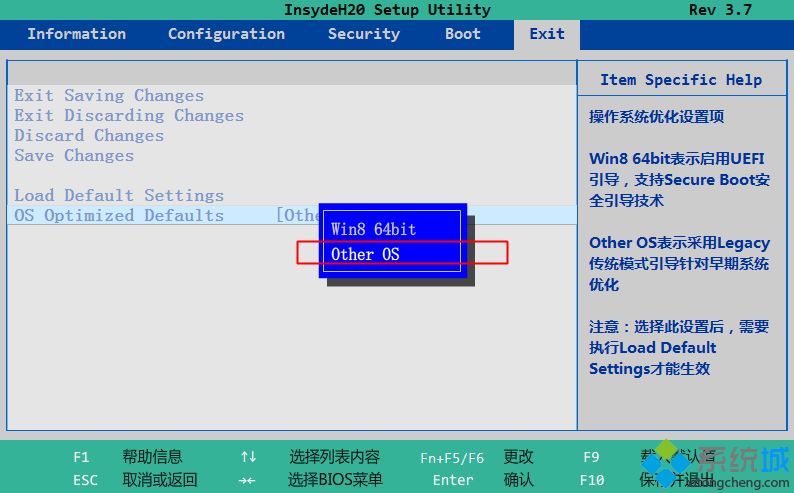
Task: Choose Exit Discarding Changes
Action: pyautogui.click(x=129, y=115)
